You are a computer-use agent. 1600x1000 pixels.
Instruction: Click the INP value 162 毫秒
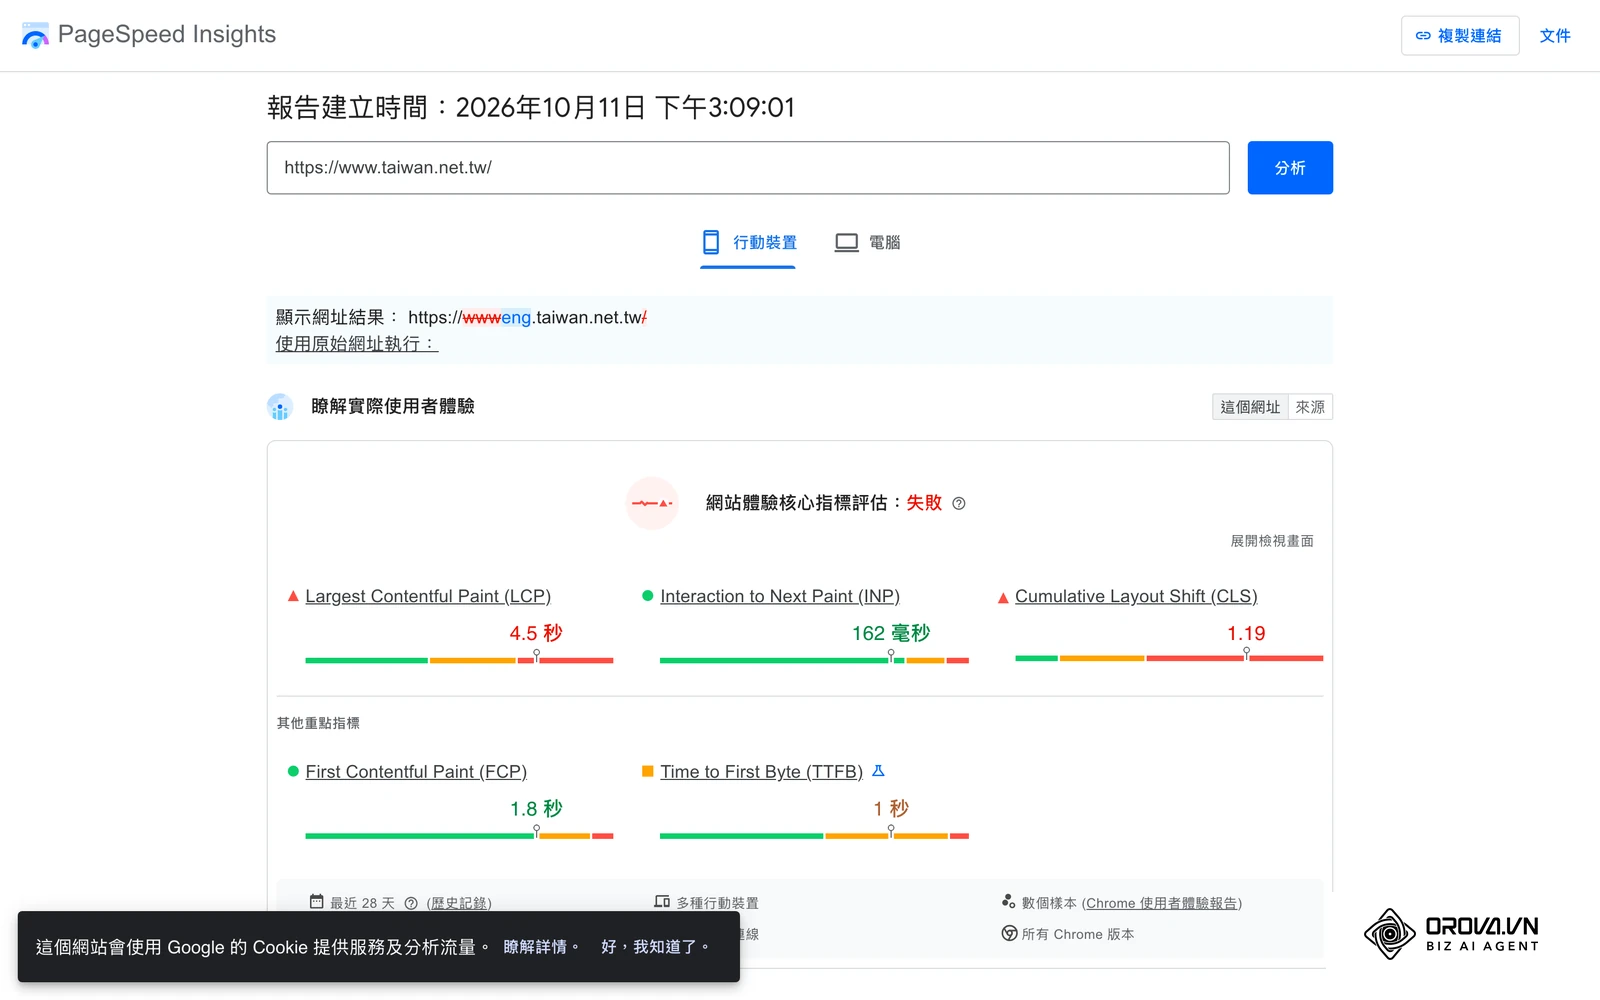891,633
